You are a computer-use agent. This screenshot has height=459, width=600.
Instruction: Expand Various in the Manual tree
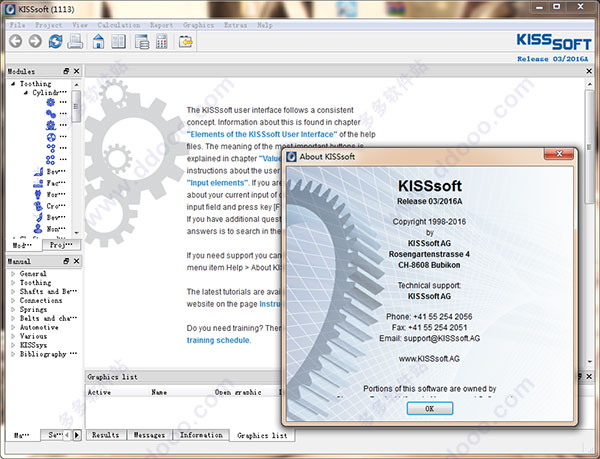(13, 336)
